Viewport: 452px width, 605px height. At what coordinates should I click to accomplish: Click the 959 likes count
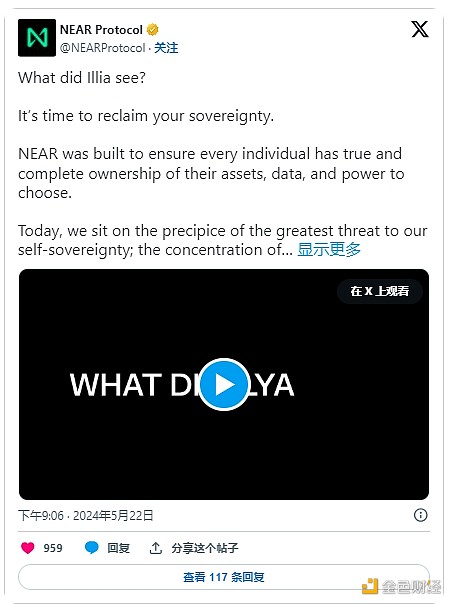(53, 548)
